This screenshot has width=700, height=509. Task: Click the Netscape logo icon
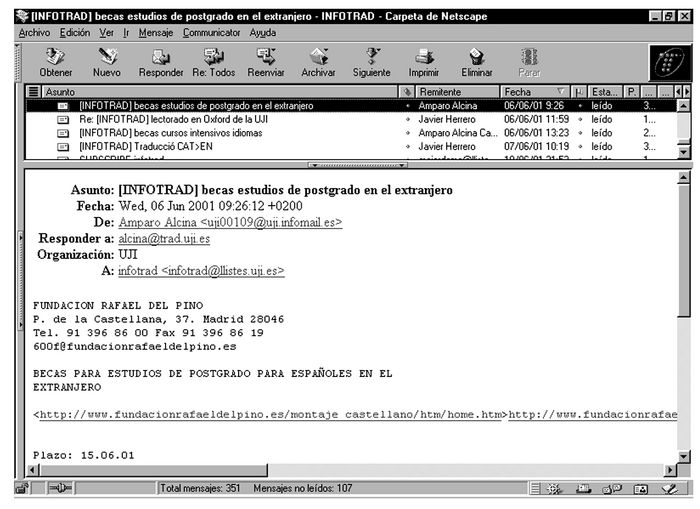(669, 62)
